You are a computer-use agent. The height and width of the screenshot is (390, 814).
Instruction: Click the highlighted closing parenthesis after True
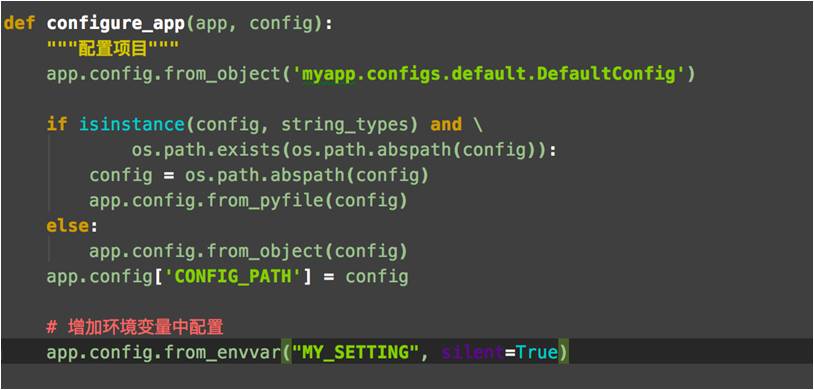[x=563, y=353]
